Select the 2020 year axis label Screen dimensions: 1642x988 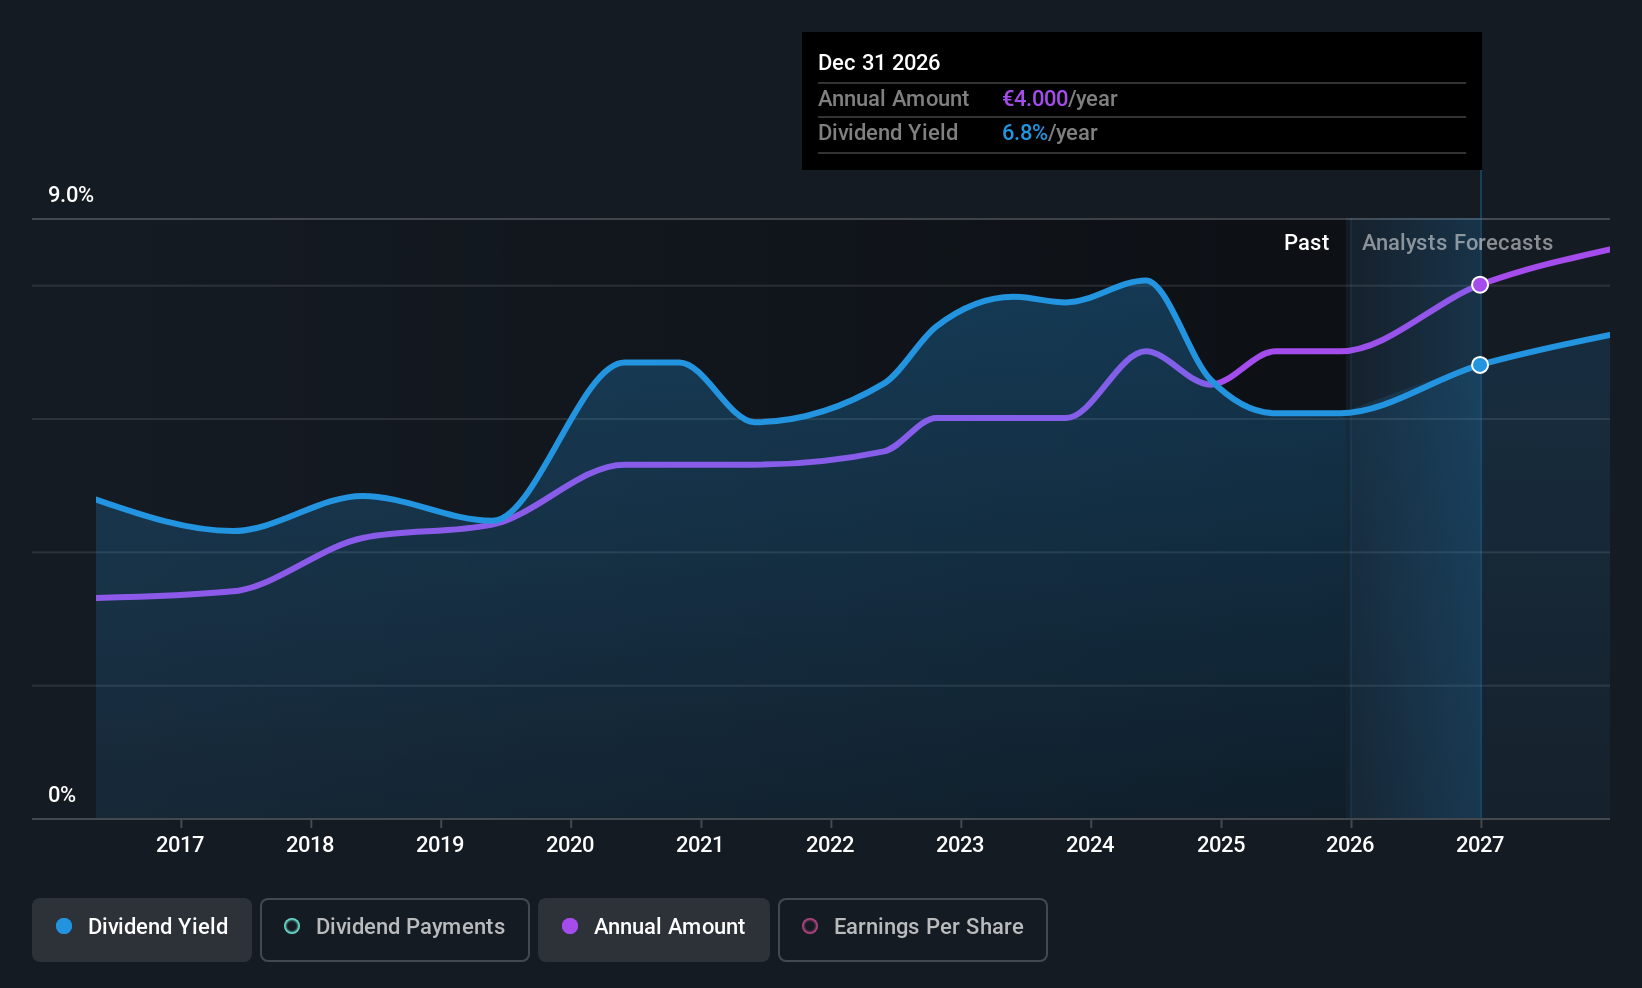[x=570, y=844]
